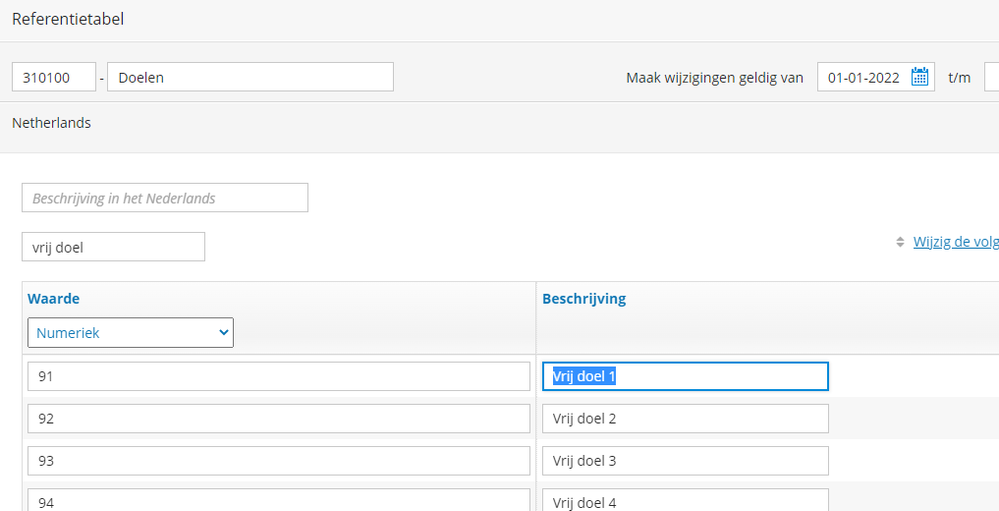Select the value field containing 91

[278, 377]
